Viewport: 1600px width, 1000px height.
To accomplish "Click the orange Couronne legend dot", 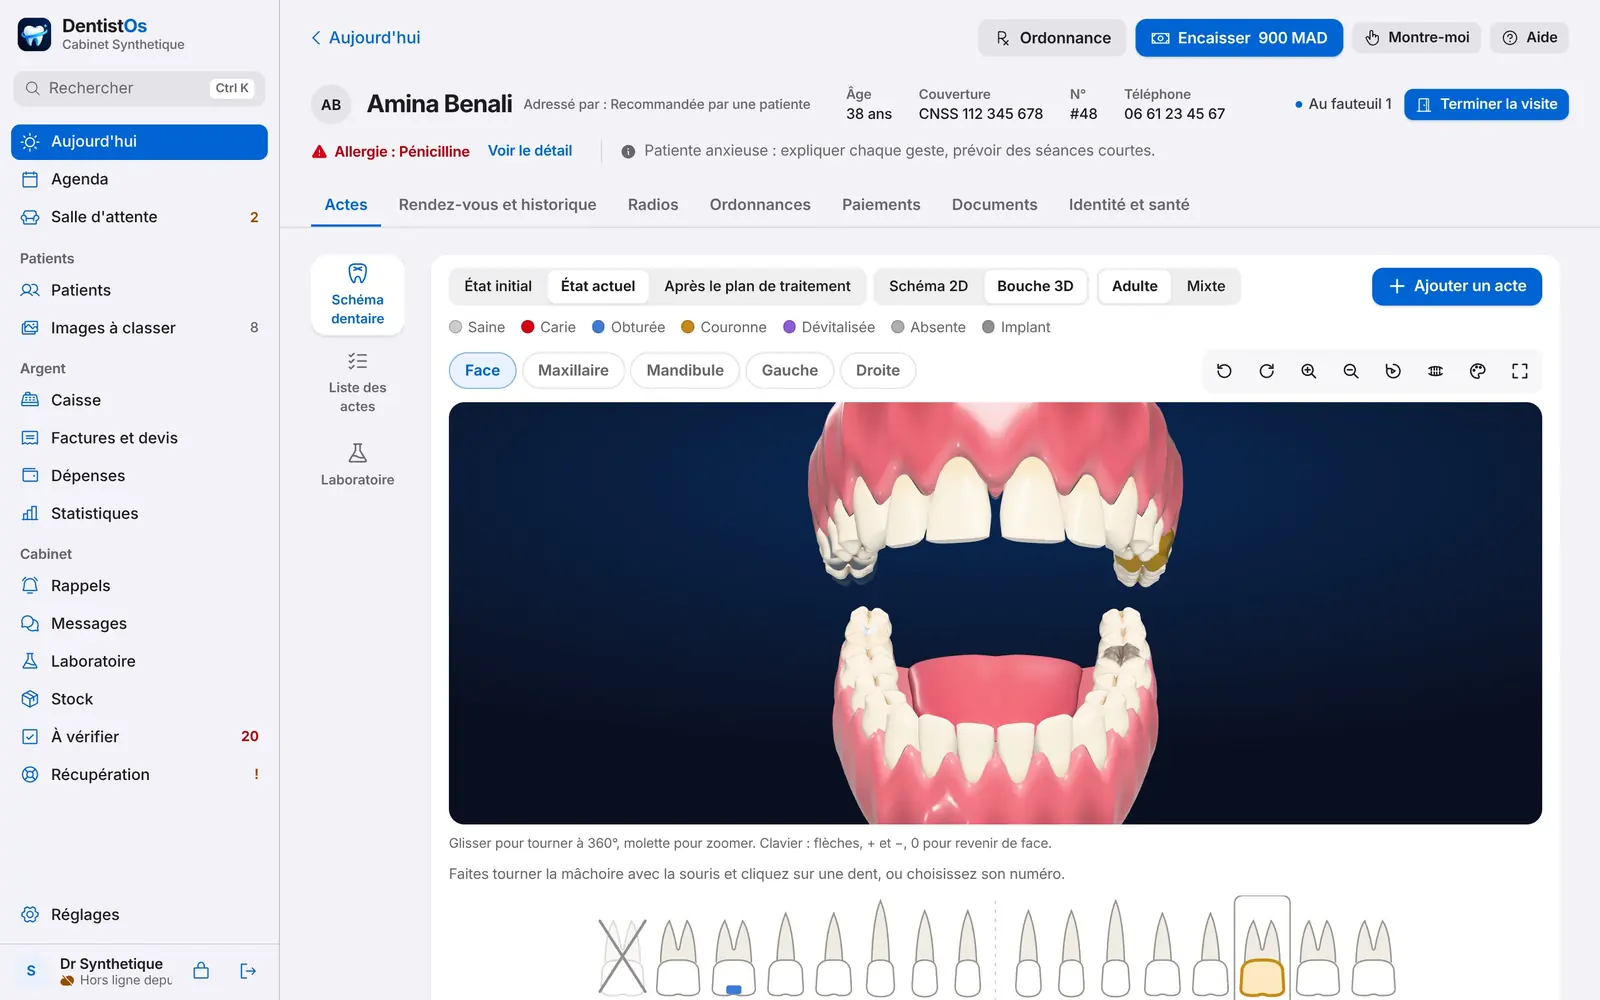I will pyautogui.click(x=688, y=327).
